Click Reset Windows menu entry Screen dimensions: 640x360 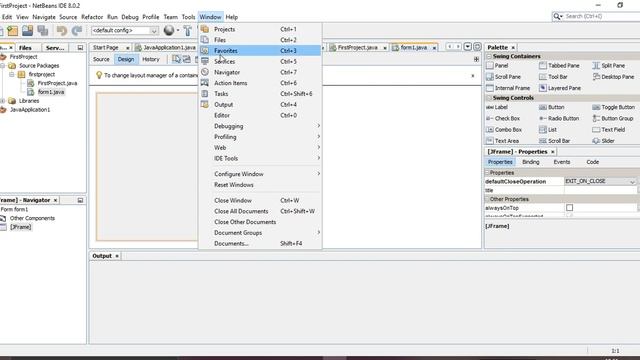[x=260, y=185]
